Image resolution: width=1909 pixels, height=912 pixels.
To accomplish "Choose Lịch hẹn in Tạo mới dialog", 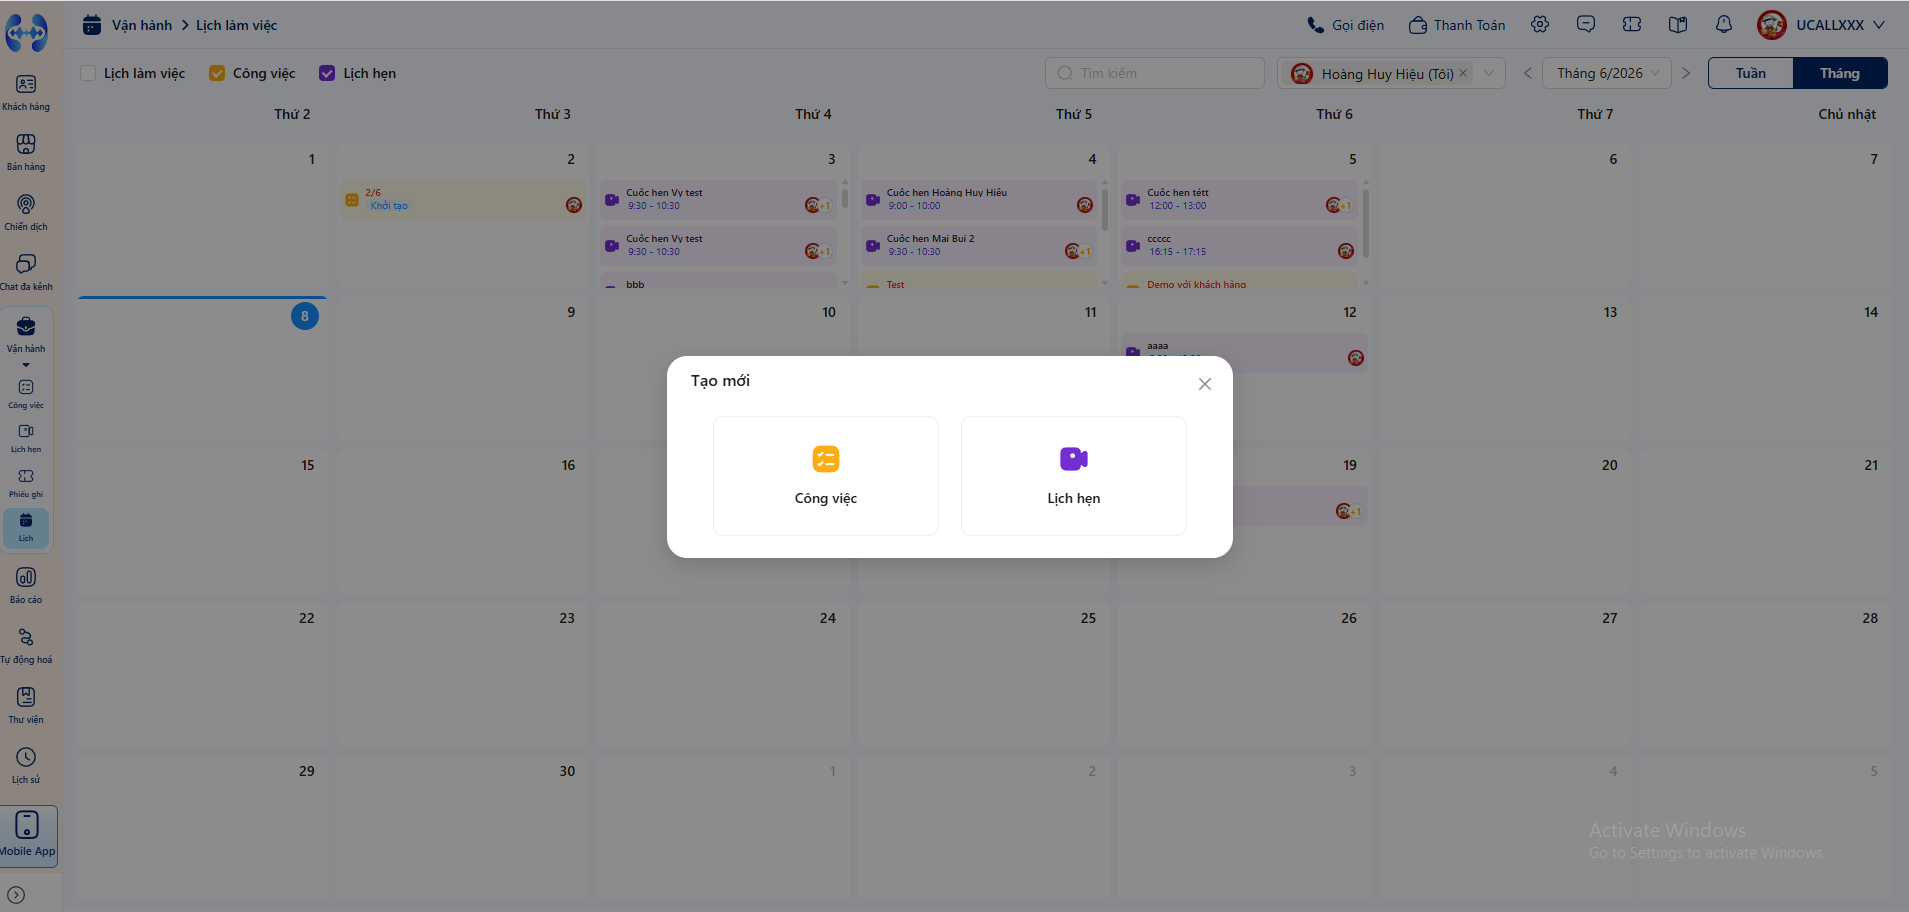I will [1073, 476].
